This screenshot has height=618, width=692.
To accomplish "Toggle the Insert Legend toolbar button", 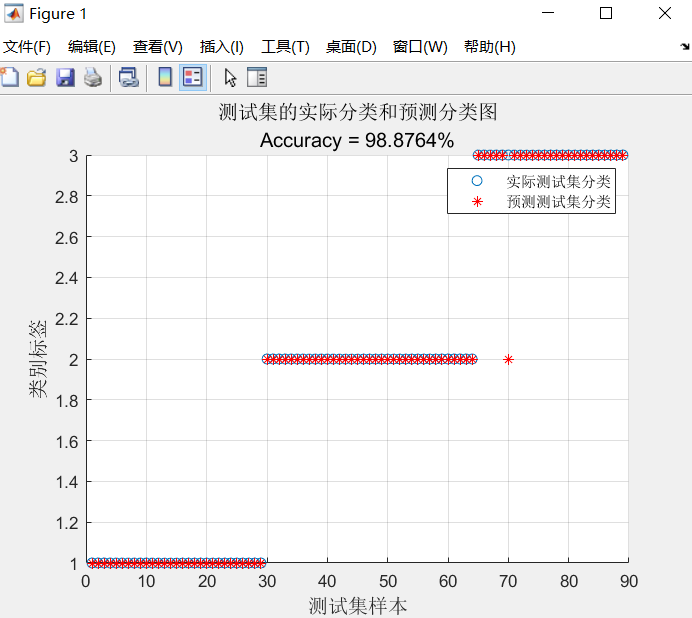I will pyautogui.click(x=193, y=77).
